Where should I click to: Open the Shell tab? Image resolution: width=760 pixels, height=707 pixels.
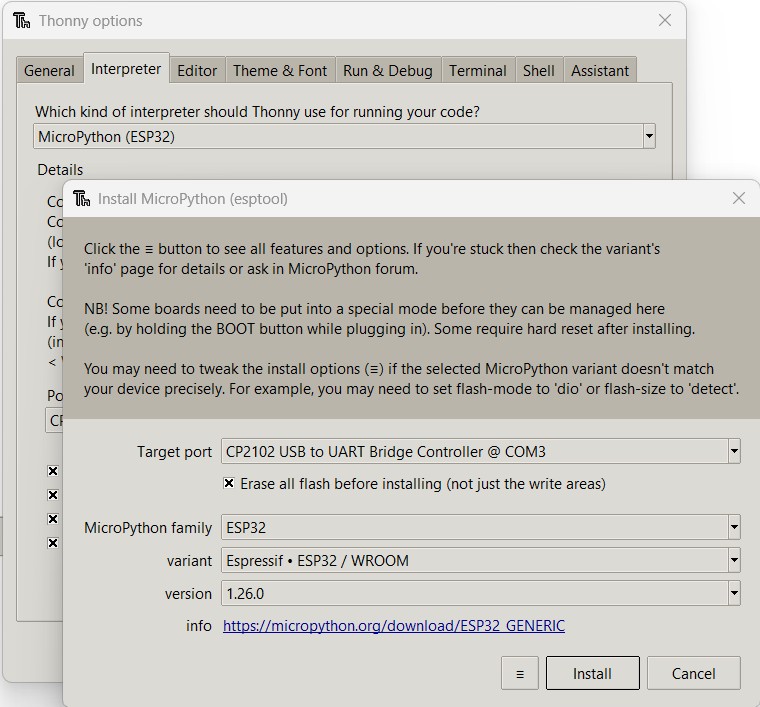(x=538, y=71)
